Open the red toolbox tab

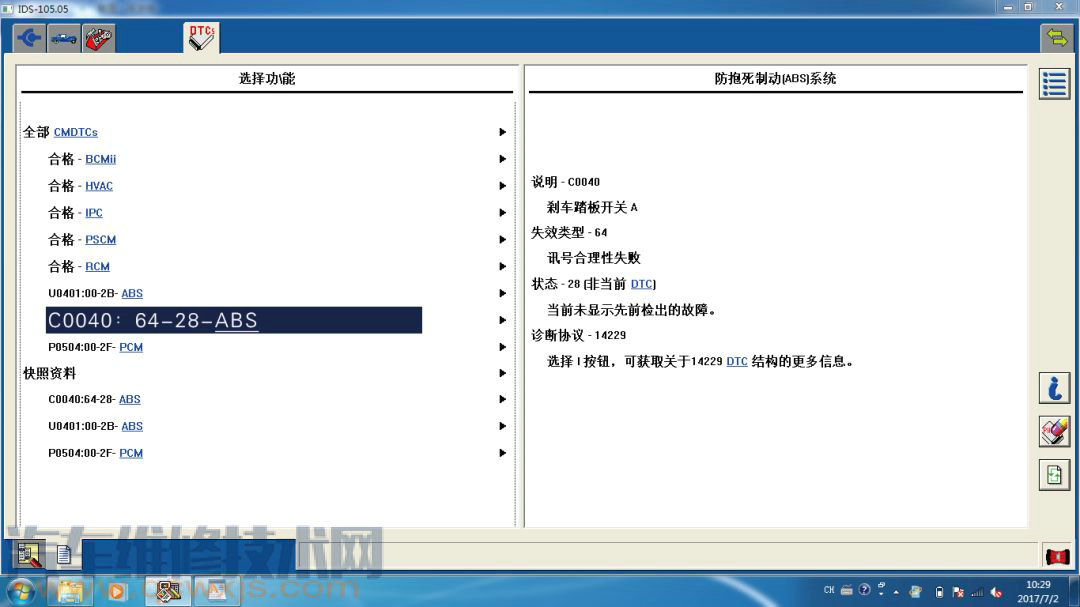pos(98,38)
